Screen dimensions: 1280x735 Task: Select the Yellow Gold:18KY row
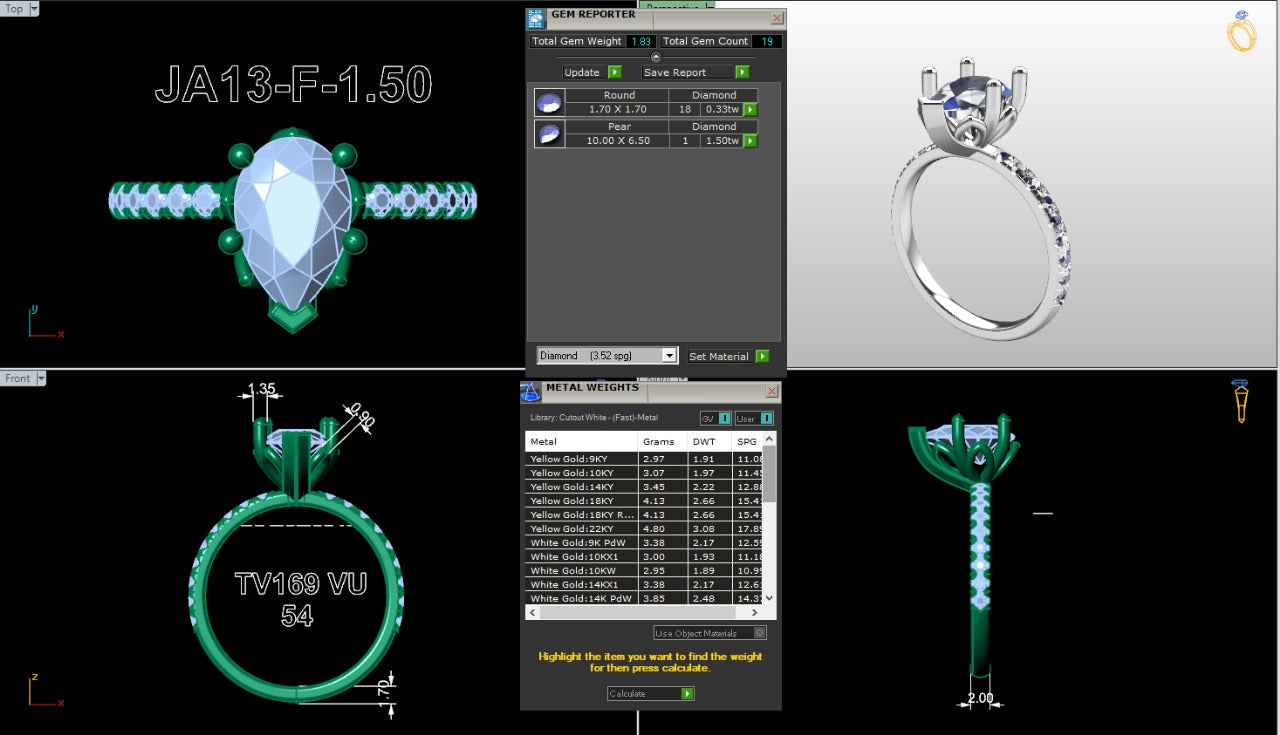tap(644, 501)
